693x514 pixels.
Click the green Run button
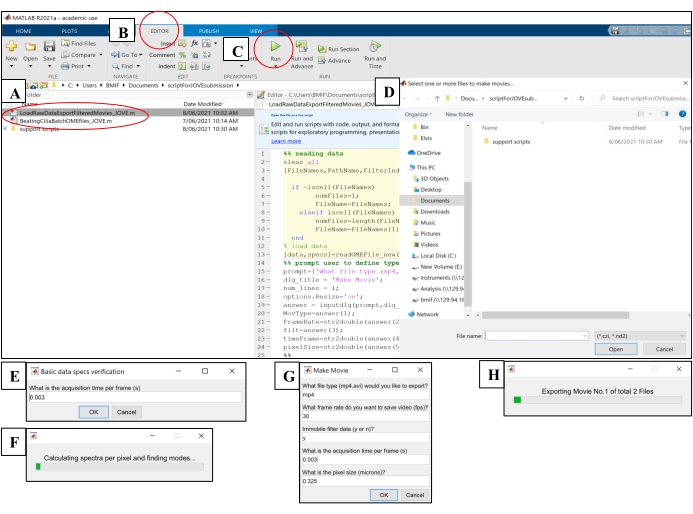(275, 50)
